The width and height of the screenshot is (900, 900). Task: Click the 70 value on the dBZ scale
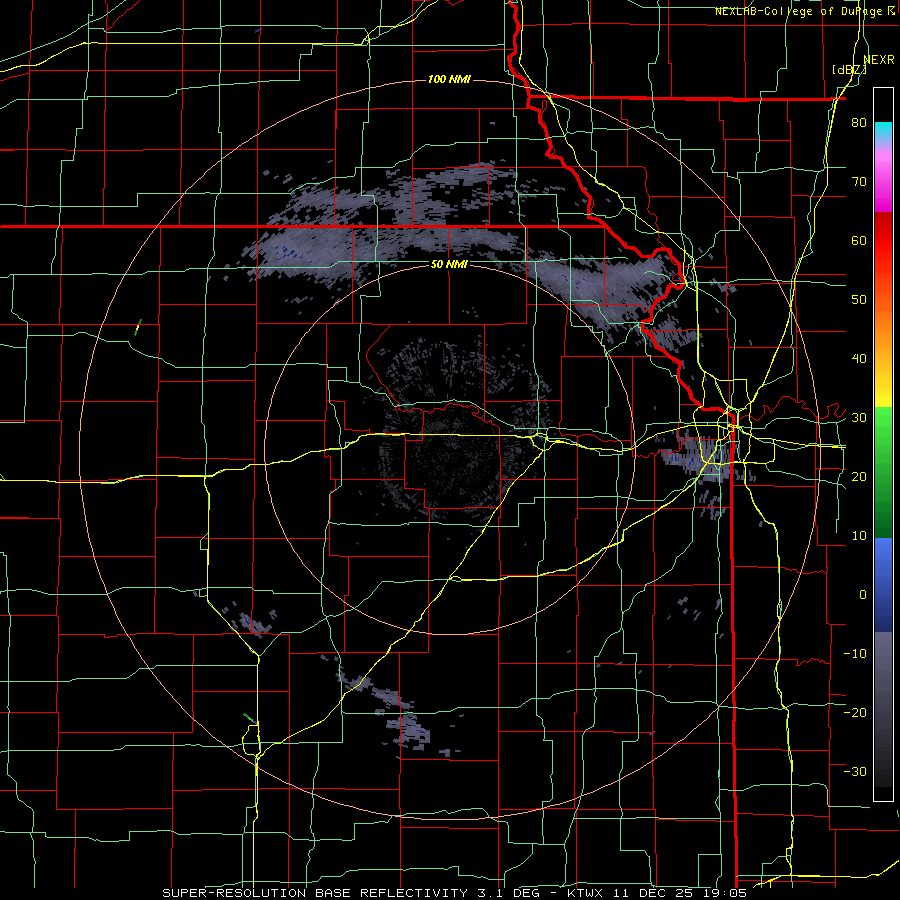coord(859,182)
